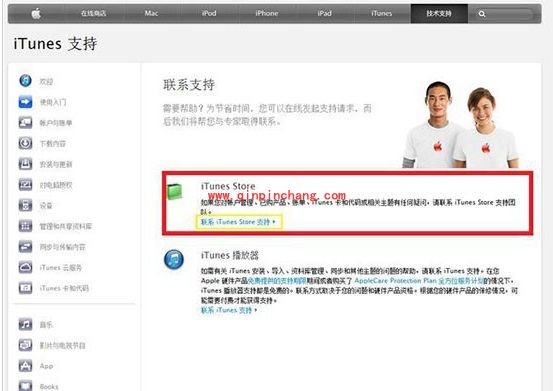Click the 影片与电视节目 icon
The height and width of the screenshot is (391, 553).
pyautogui.click(x=25, y=345)
